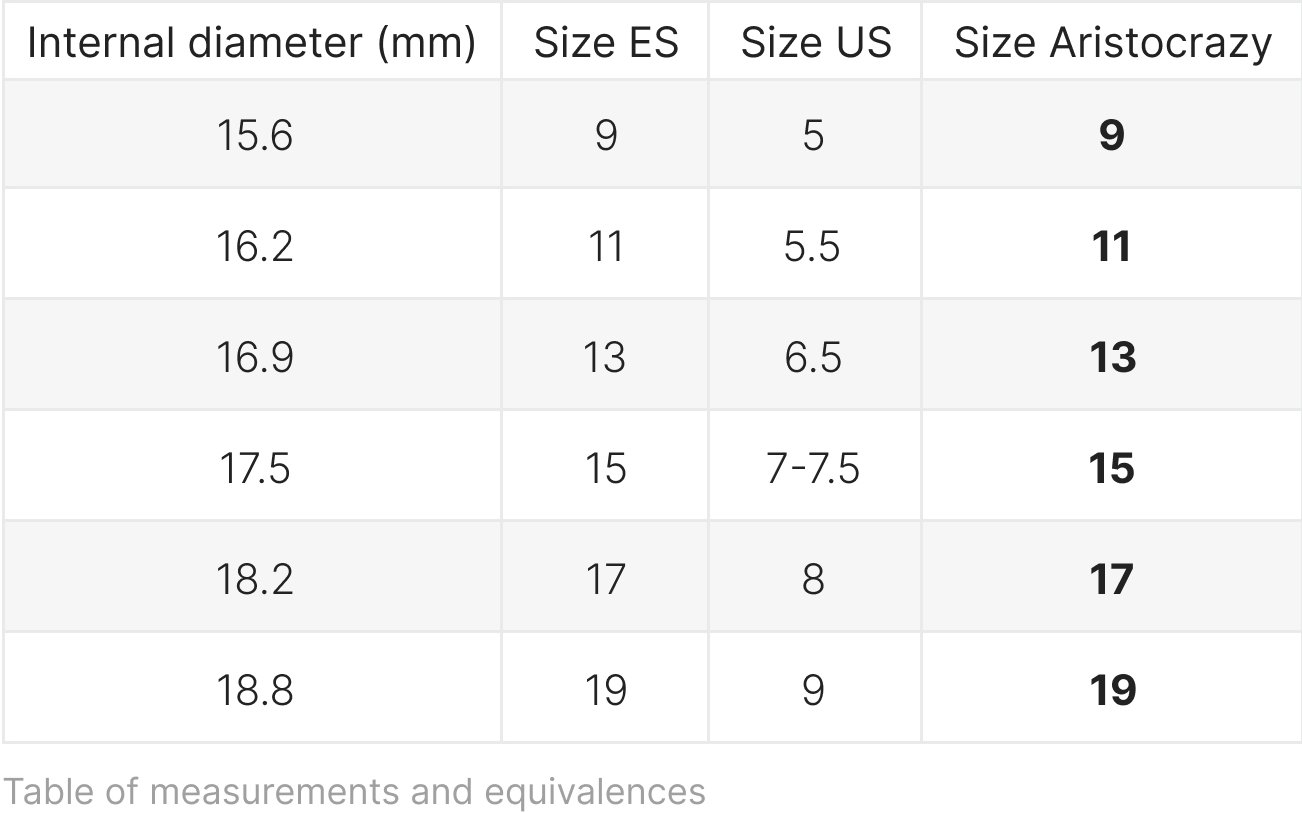This screenshot has width=1302, height=813.
Task: Click the ES size 11 cell
Action: pyautogui.click(x=605, y=244)
